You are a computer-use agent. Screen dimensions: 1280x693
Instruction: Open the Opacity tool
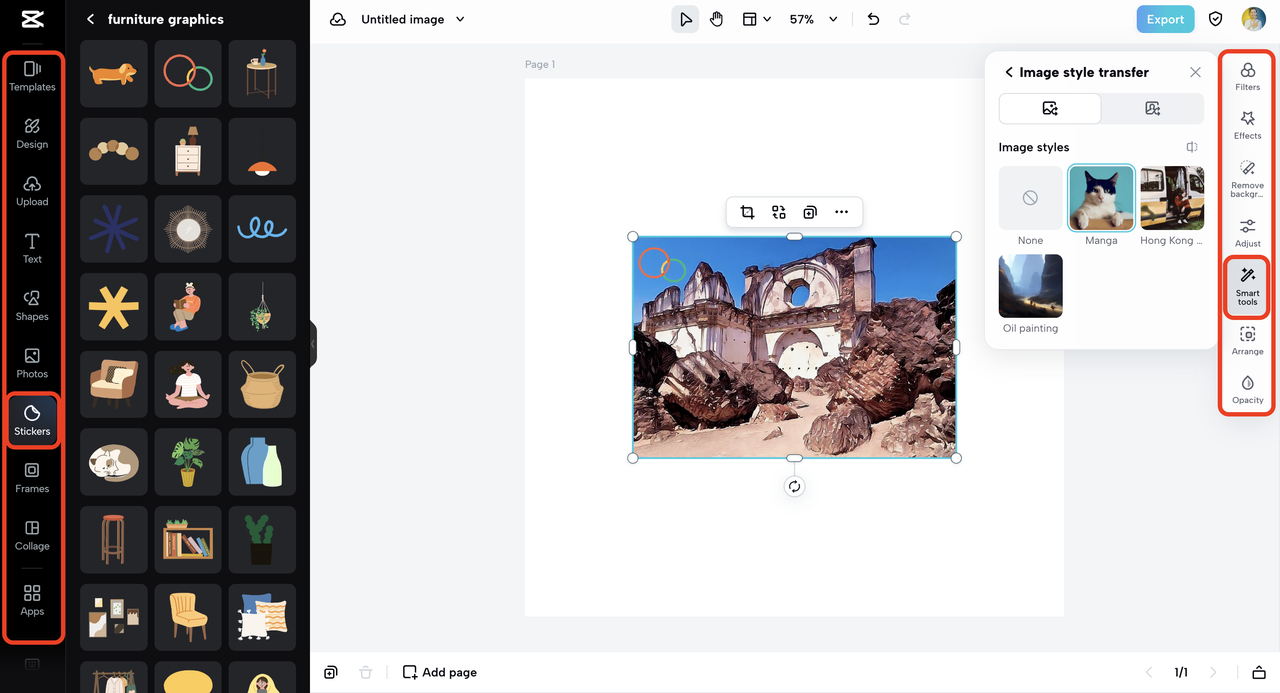1247,390
